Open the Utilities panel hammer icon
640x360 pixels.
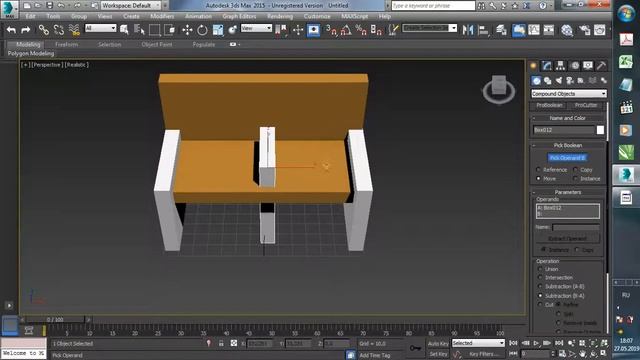(x=601, y=66)
